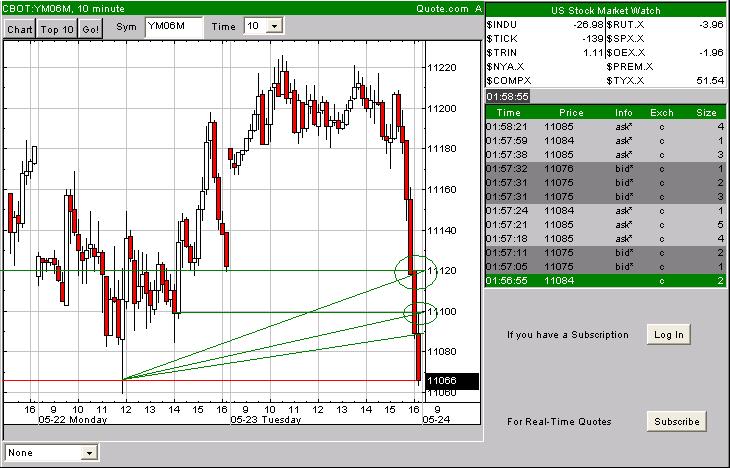Click the Exch column header
Image resolution: width=730 pixels, height=468 pixels.
click(x=662, y=113)
